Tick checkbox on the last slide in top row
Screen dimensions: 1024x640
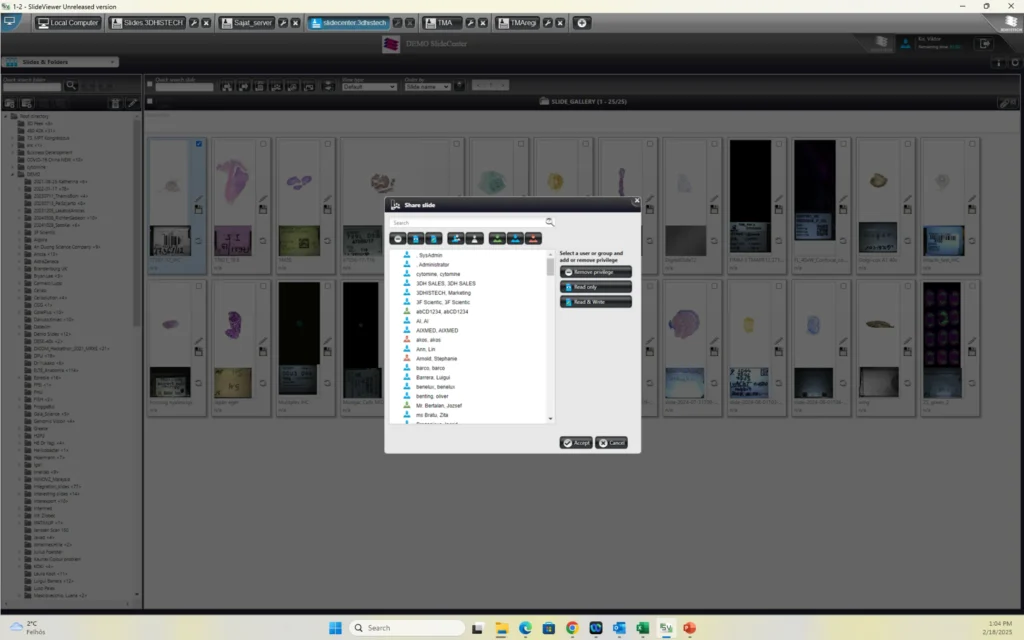972,144
